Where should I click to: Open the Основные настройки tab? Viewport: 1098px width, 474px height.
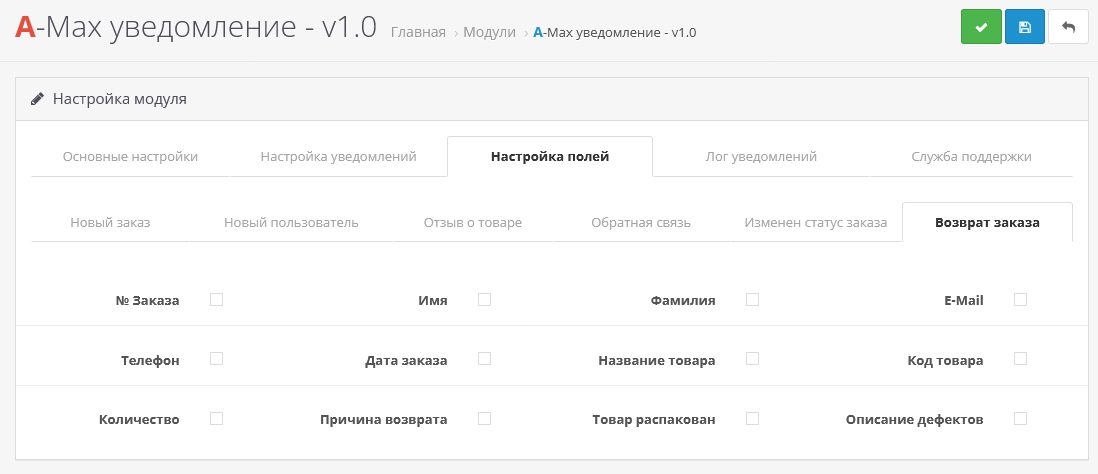point(130,157)
